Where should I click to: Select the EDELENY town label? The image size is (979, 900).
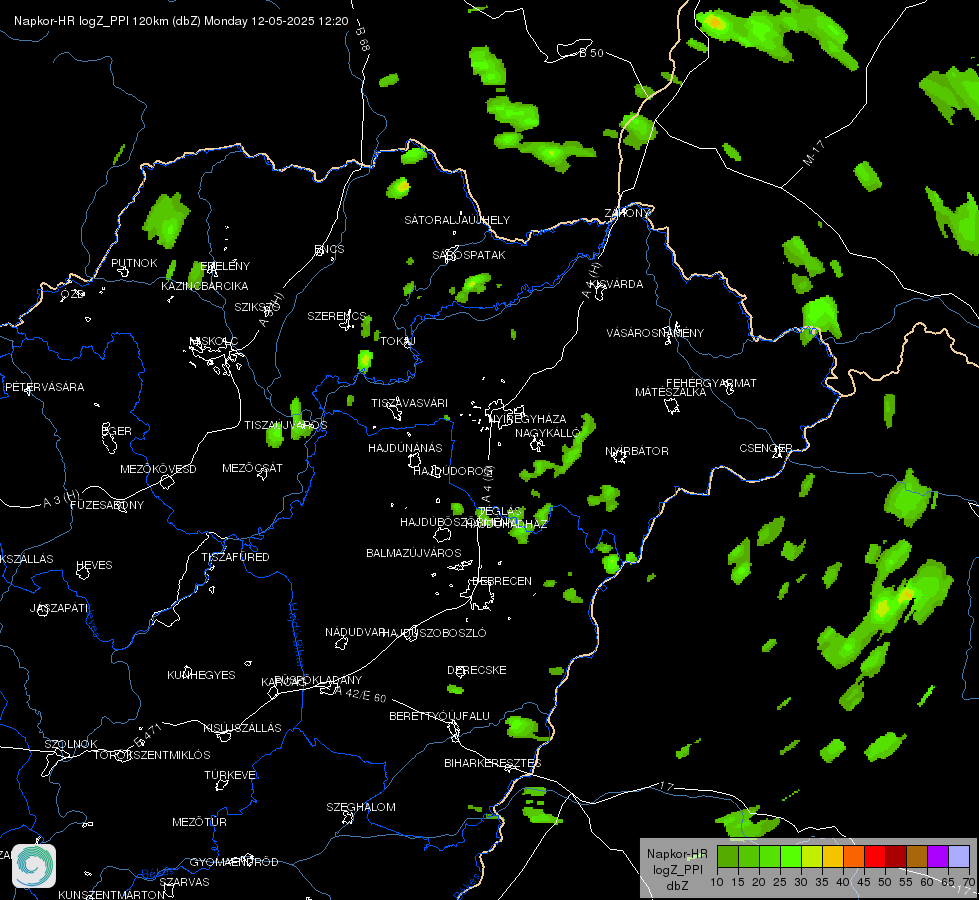pos(225,265)
